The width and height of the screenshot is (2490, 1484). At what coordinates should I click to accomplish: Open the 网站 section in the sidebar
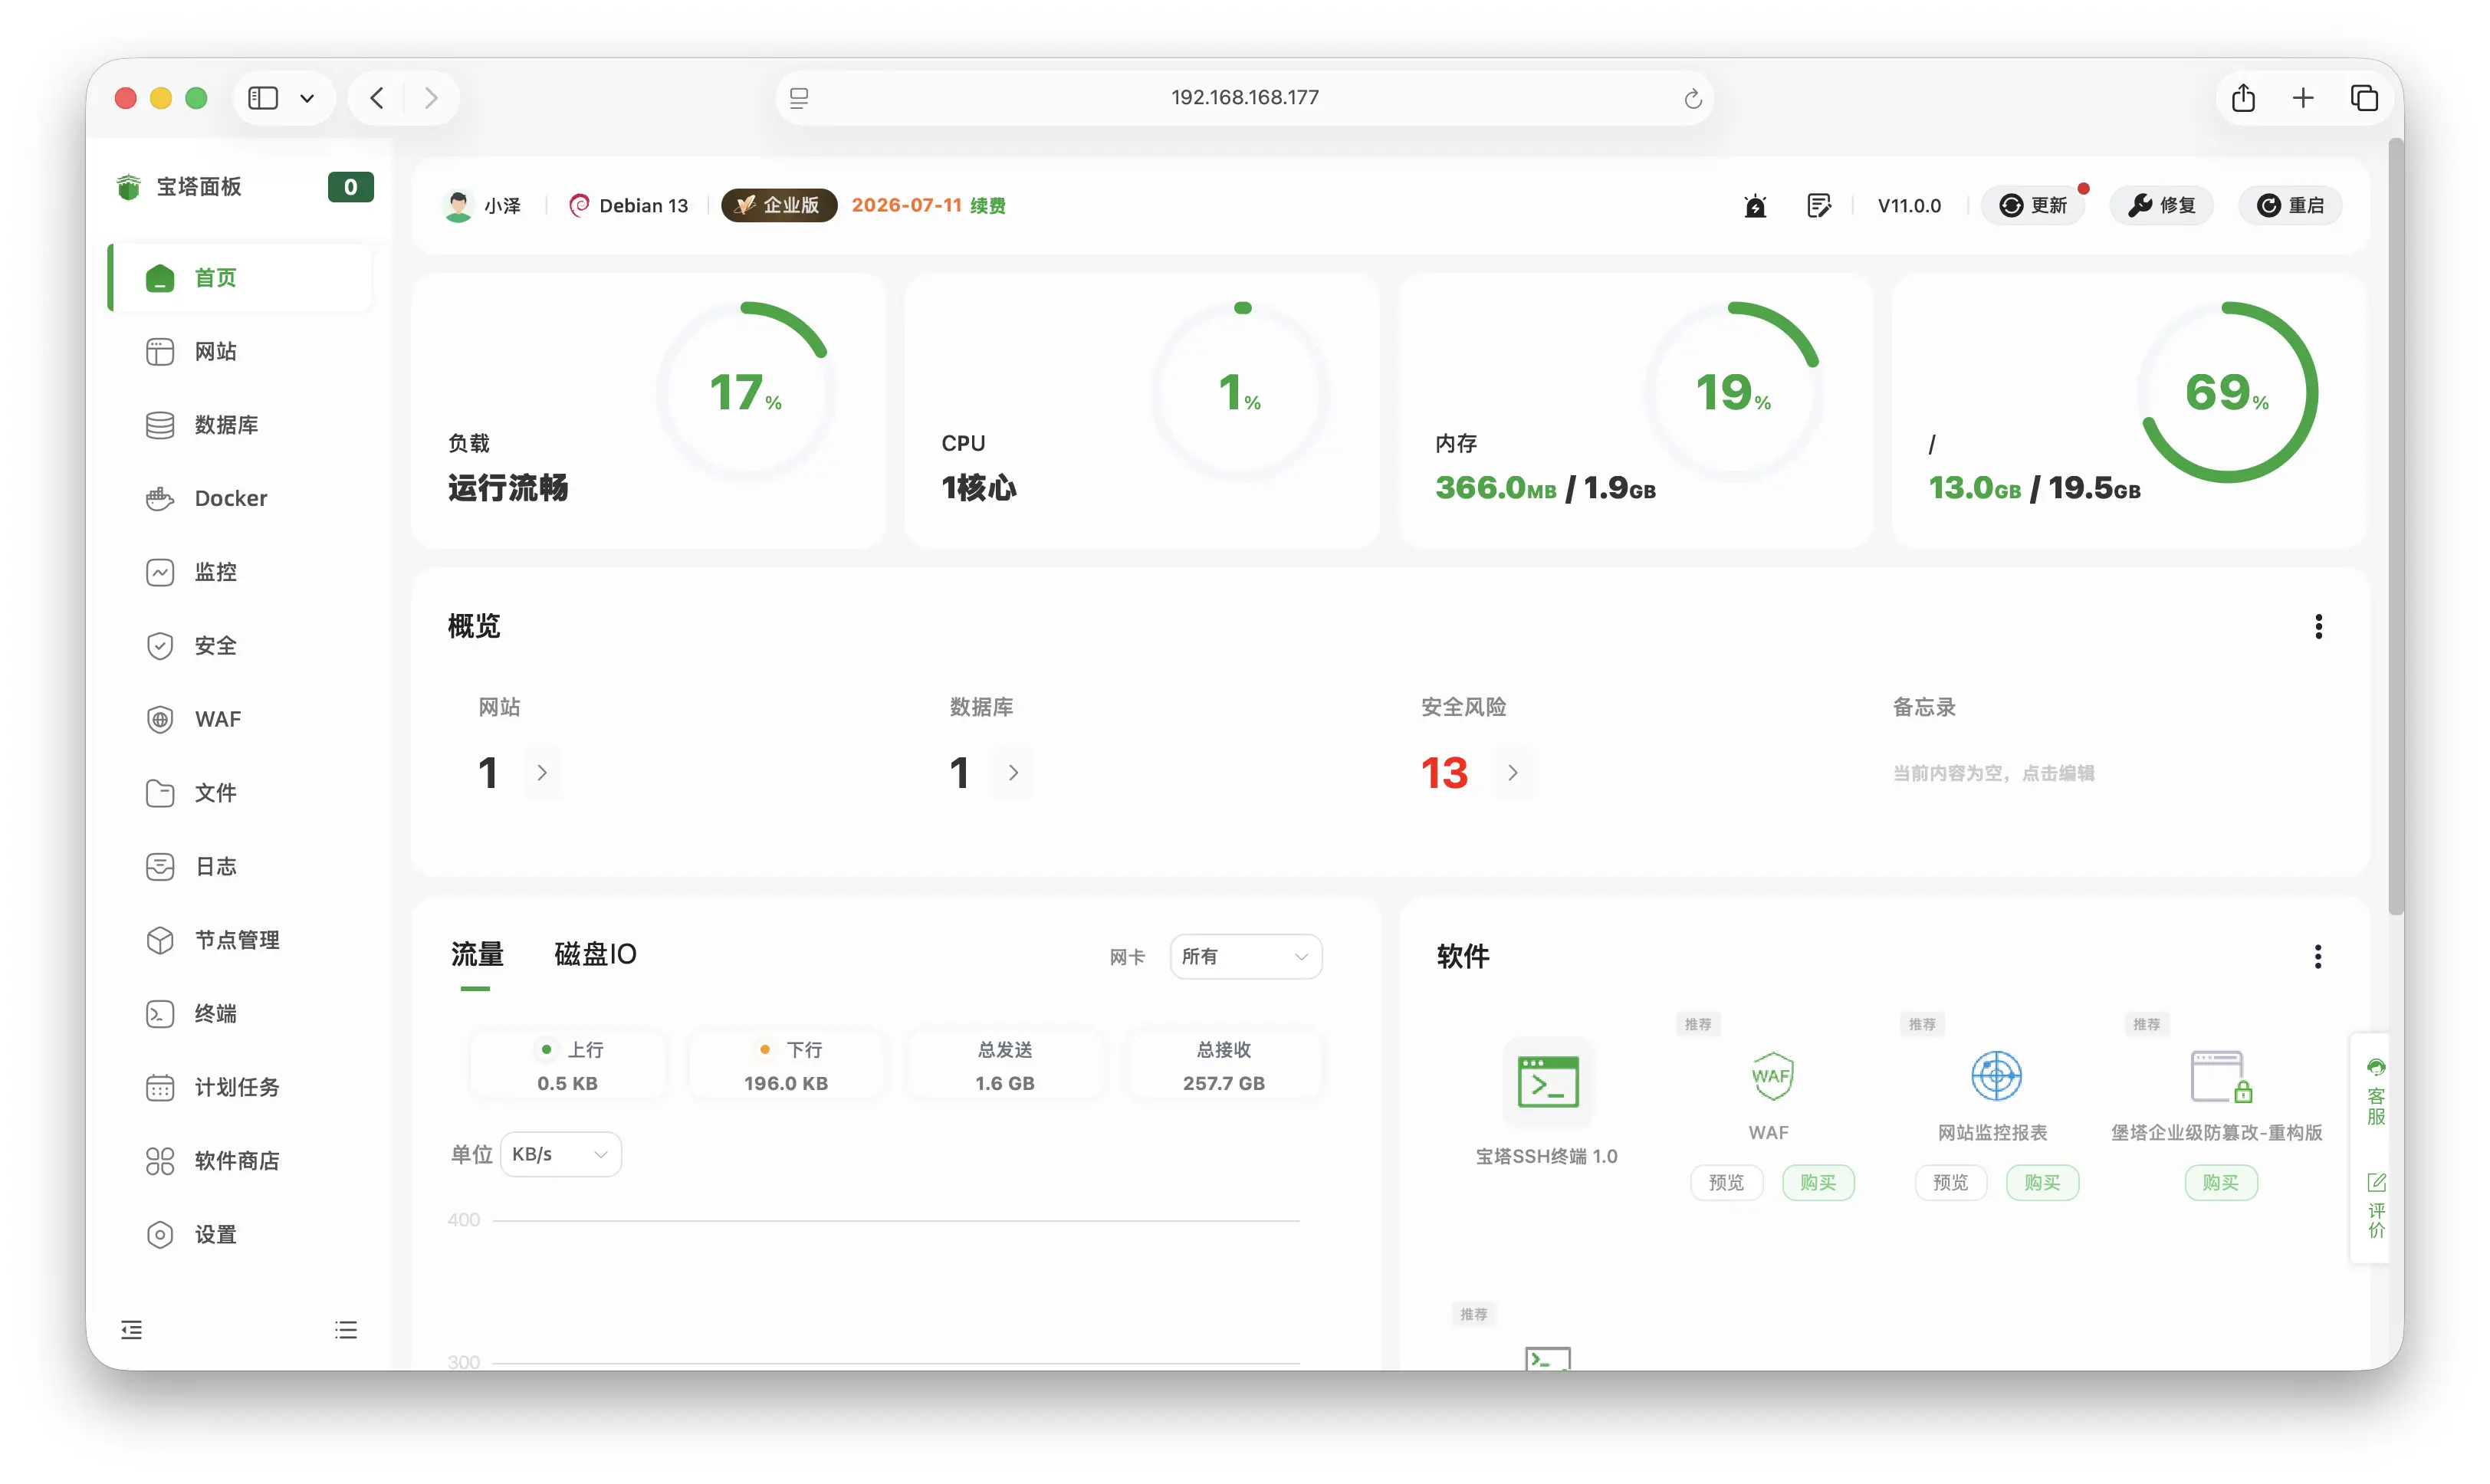click(215, 351)
